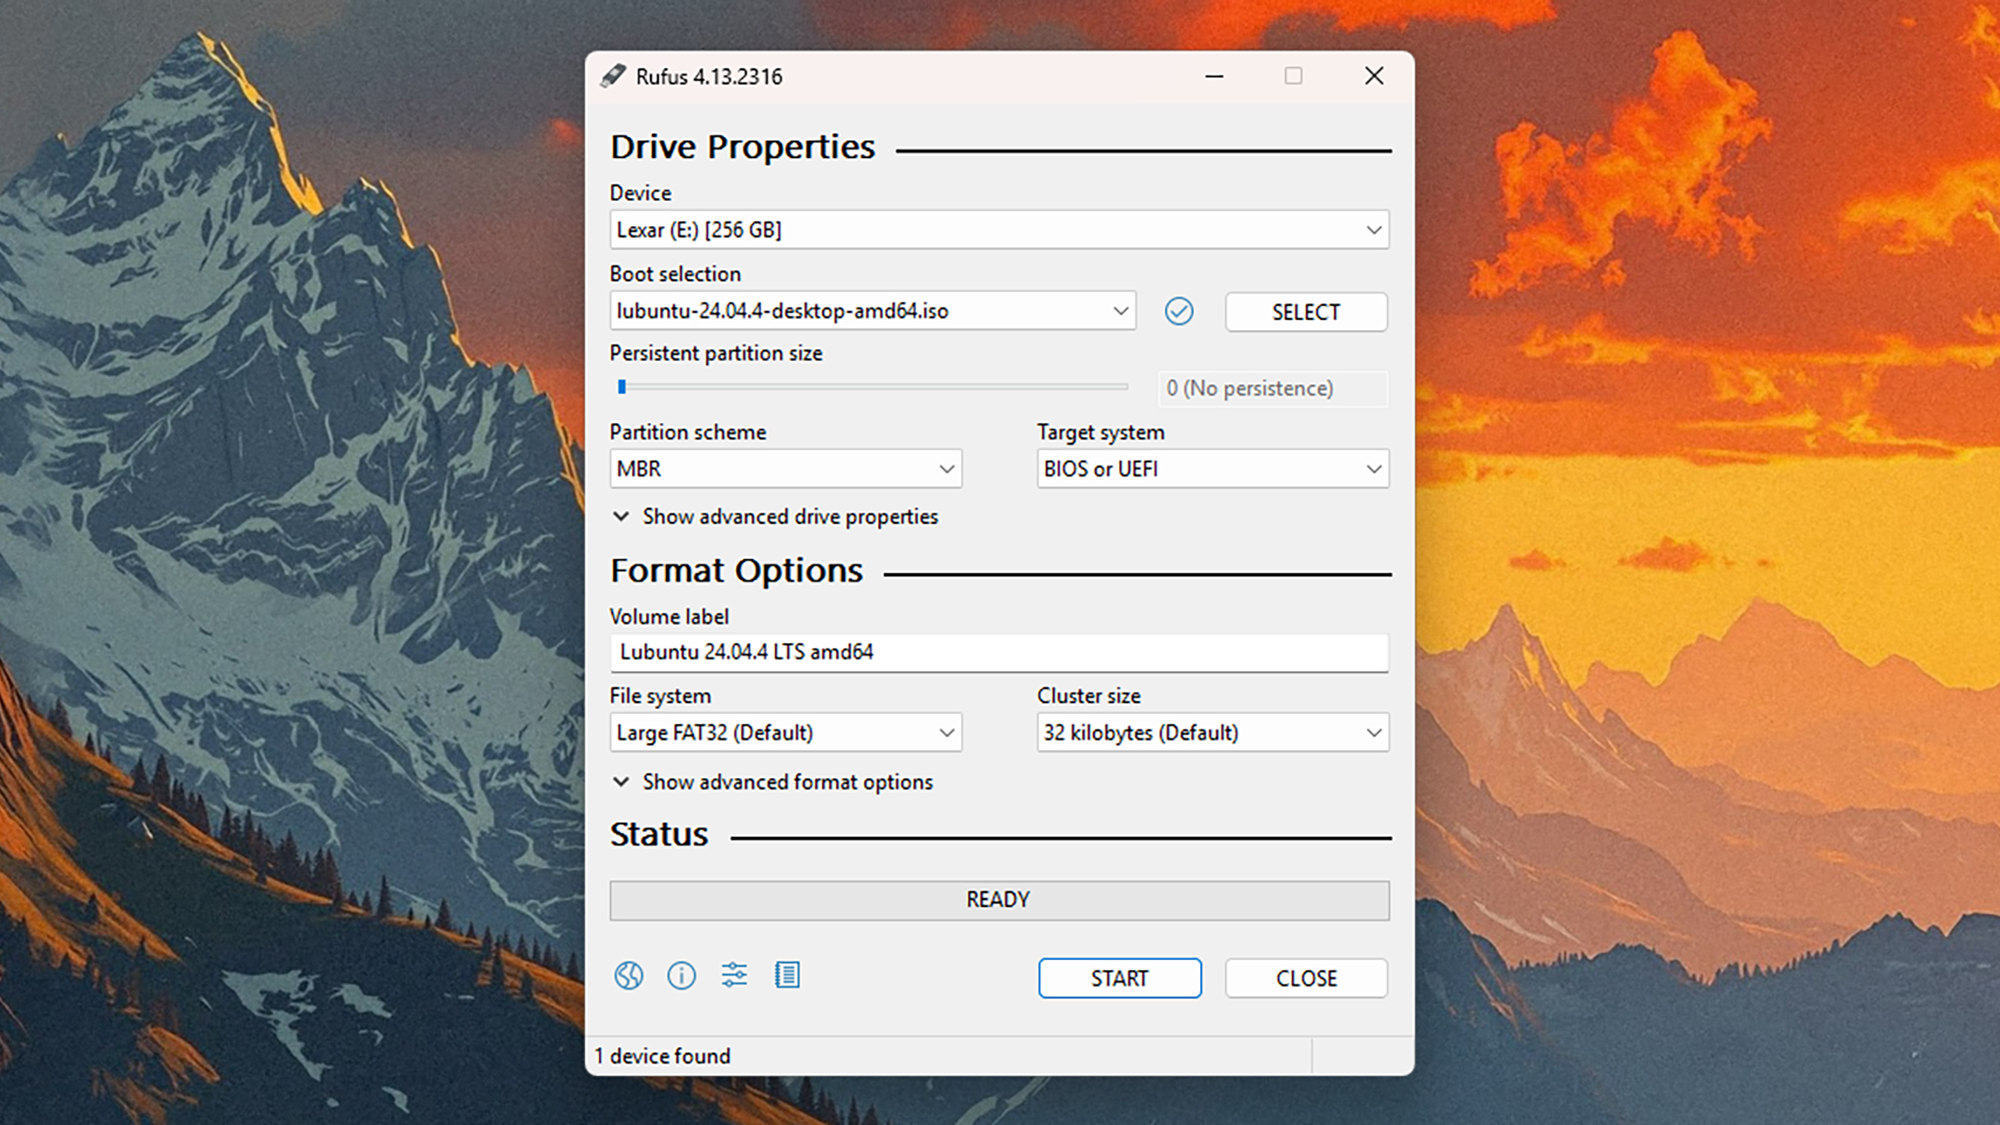Open the language selection globe icon
This screenshot has width=2000, height=1125.
(629, 975)
